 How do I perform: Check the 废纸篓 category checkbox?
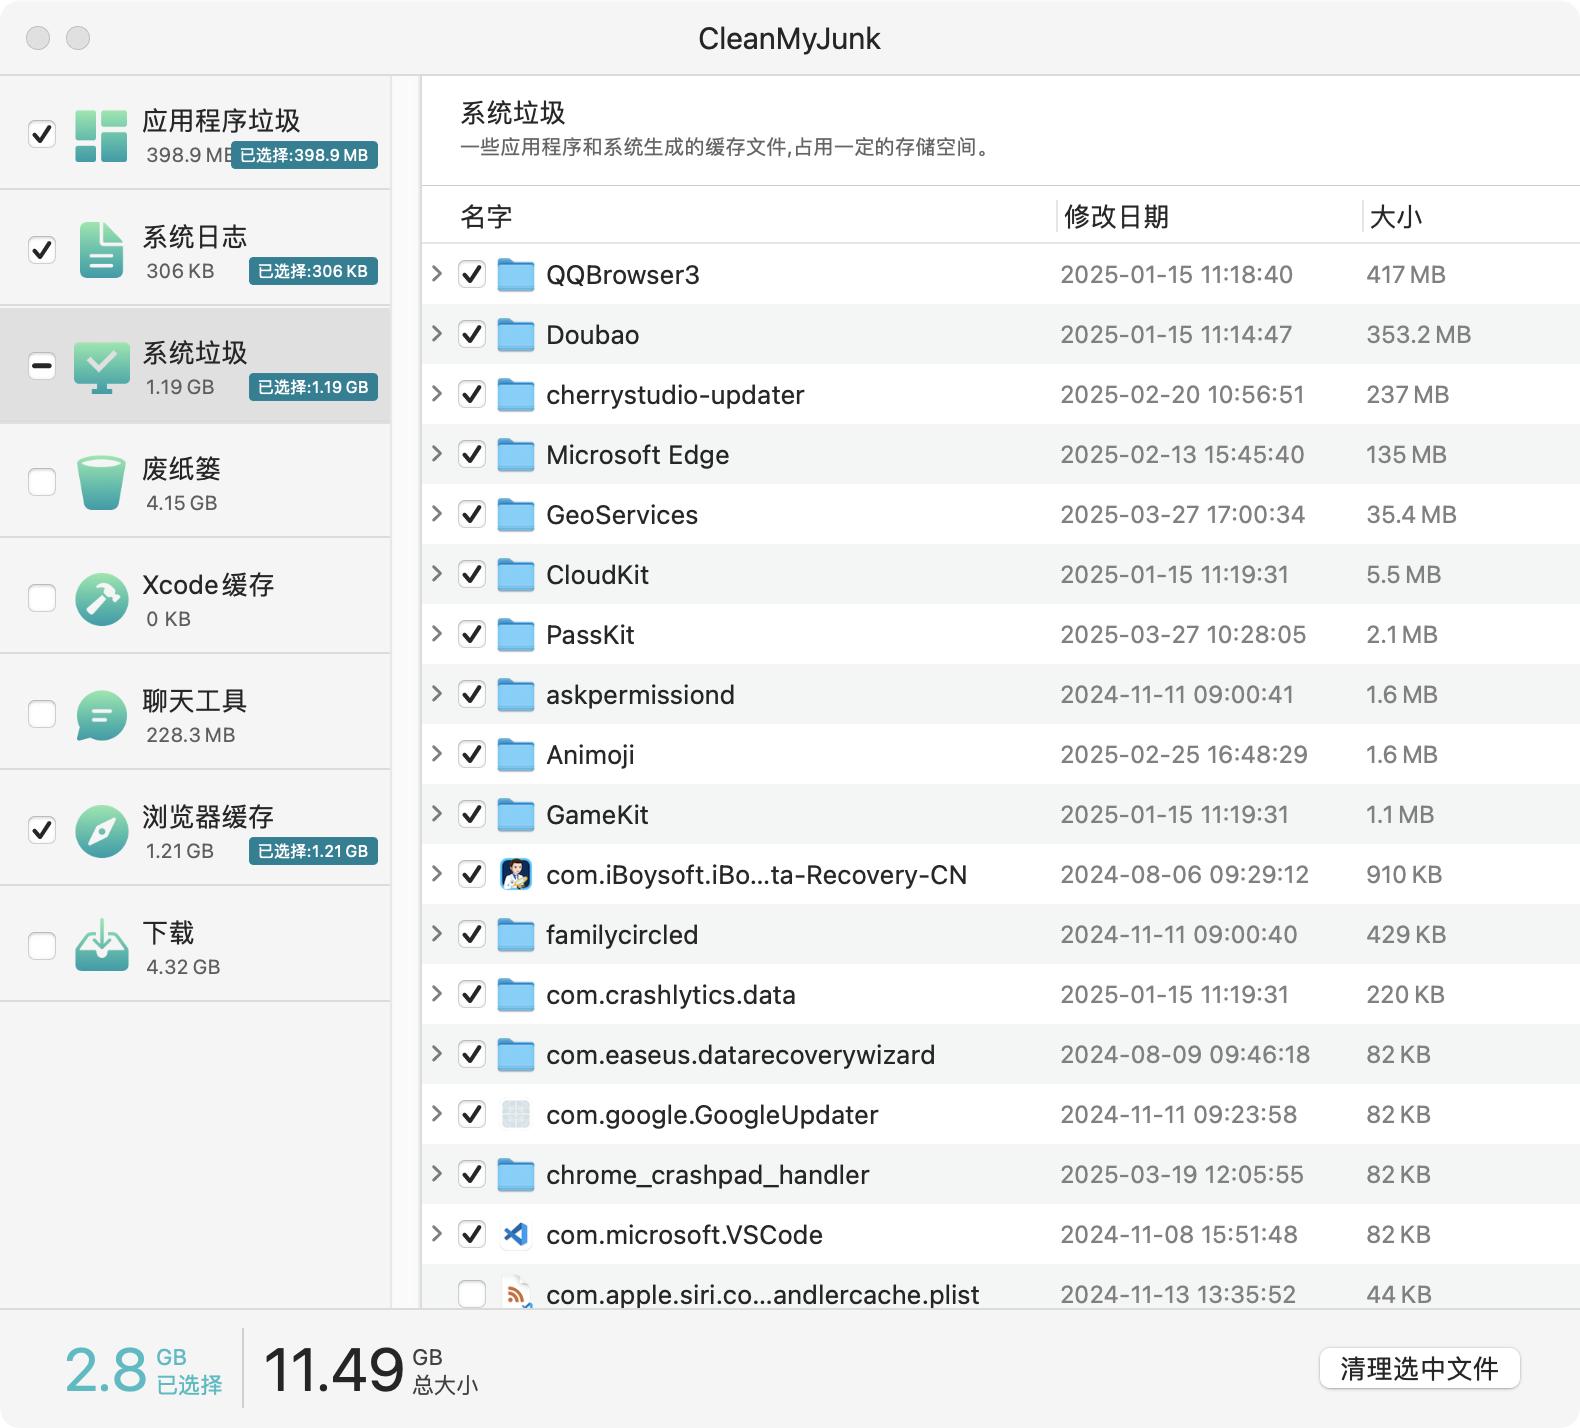pyautogui.click(x=42, y=482)
